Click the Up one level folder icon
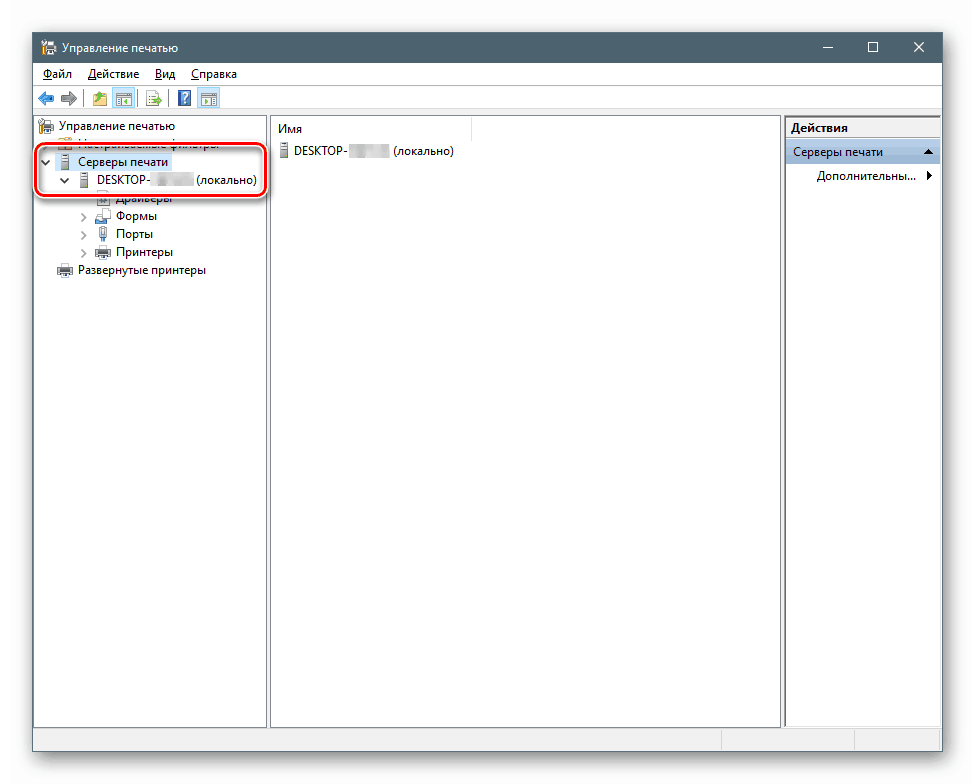Screen dimensions: 975x784 [99, 98]
